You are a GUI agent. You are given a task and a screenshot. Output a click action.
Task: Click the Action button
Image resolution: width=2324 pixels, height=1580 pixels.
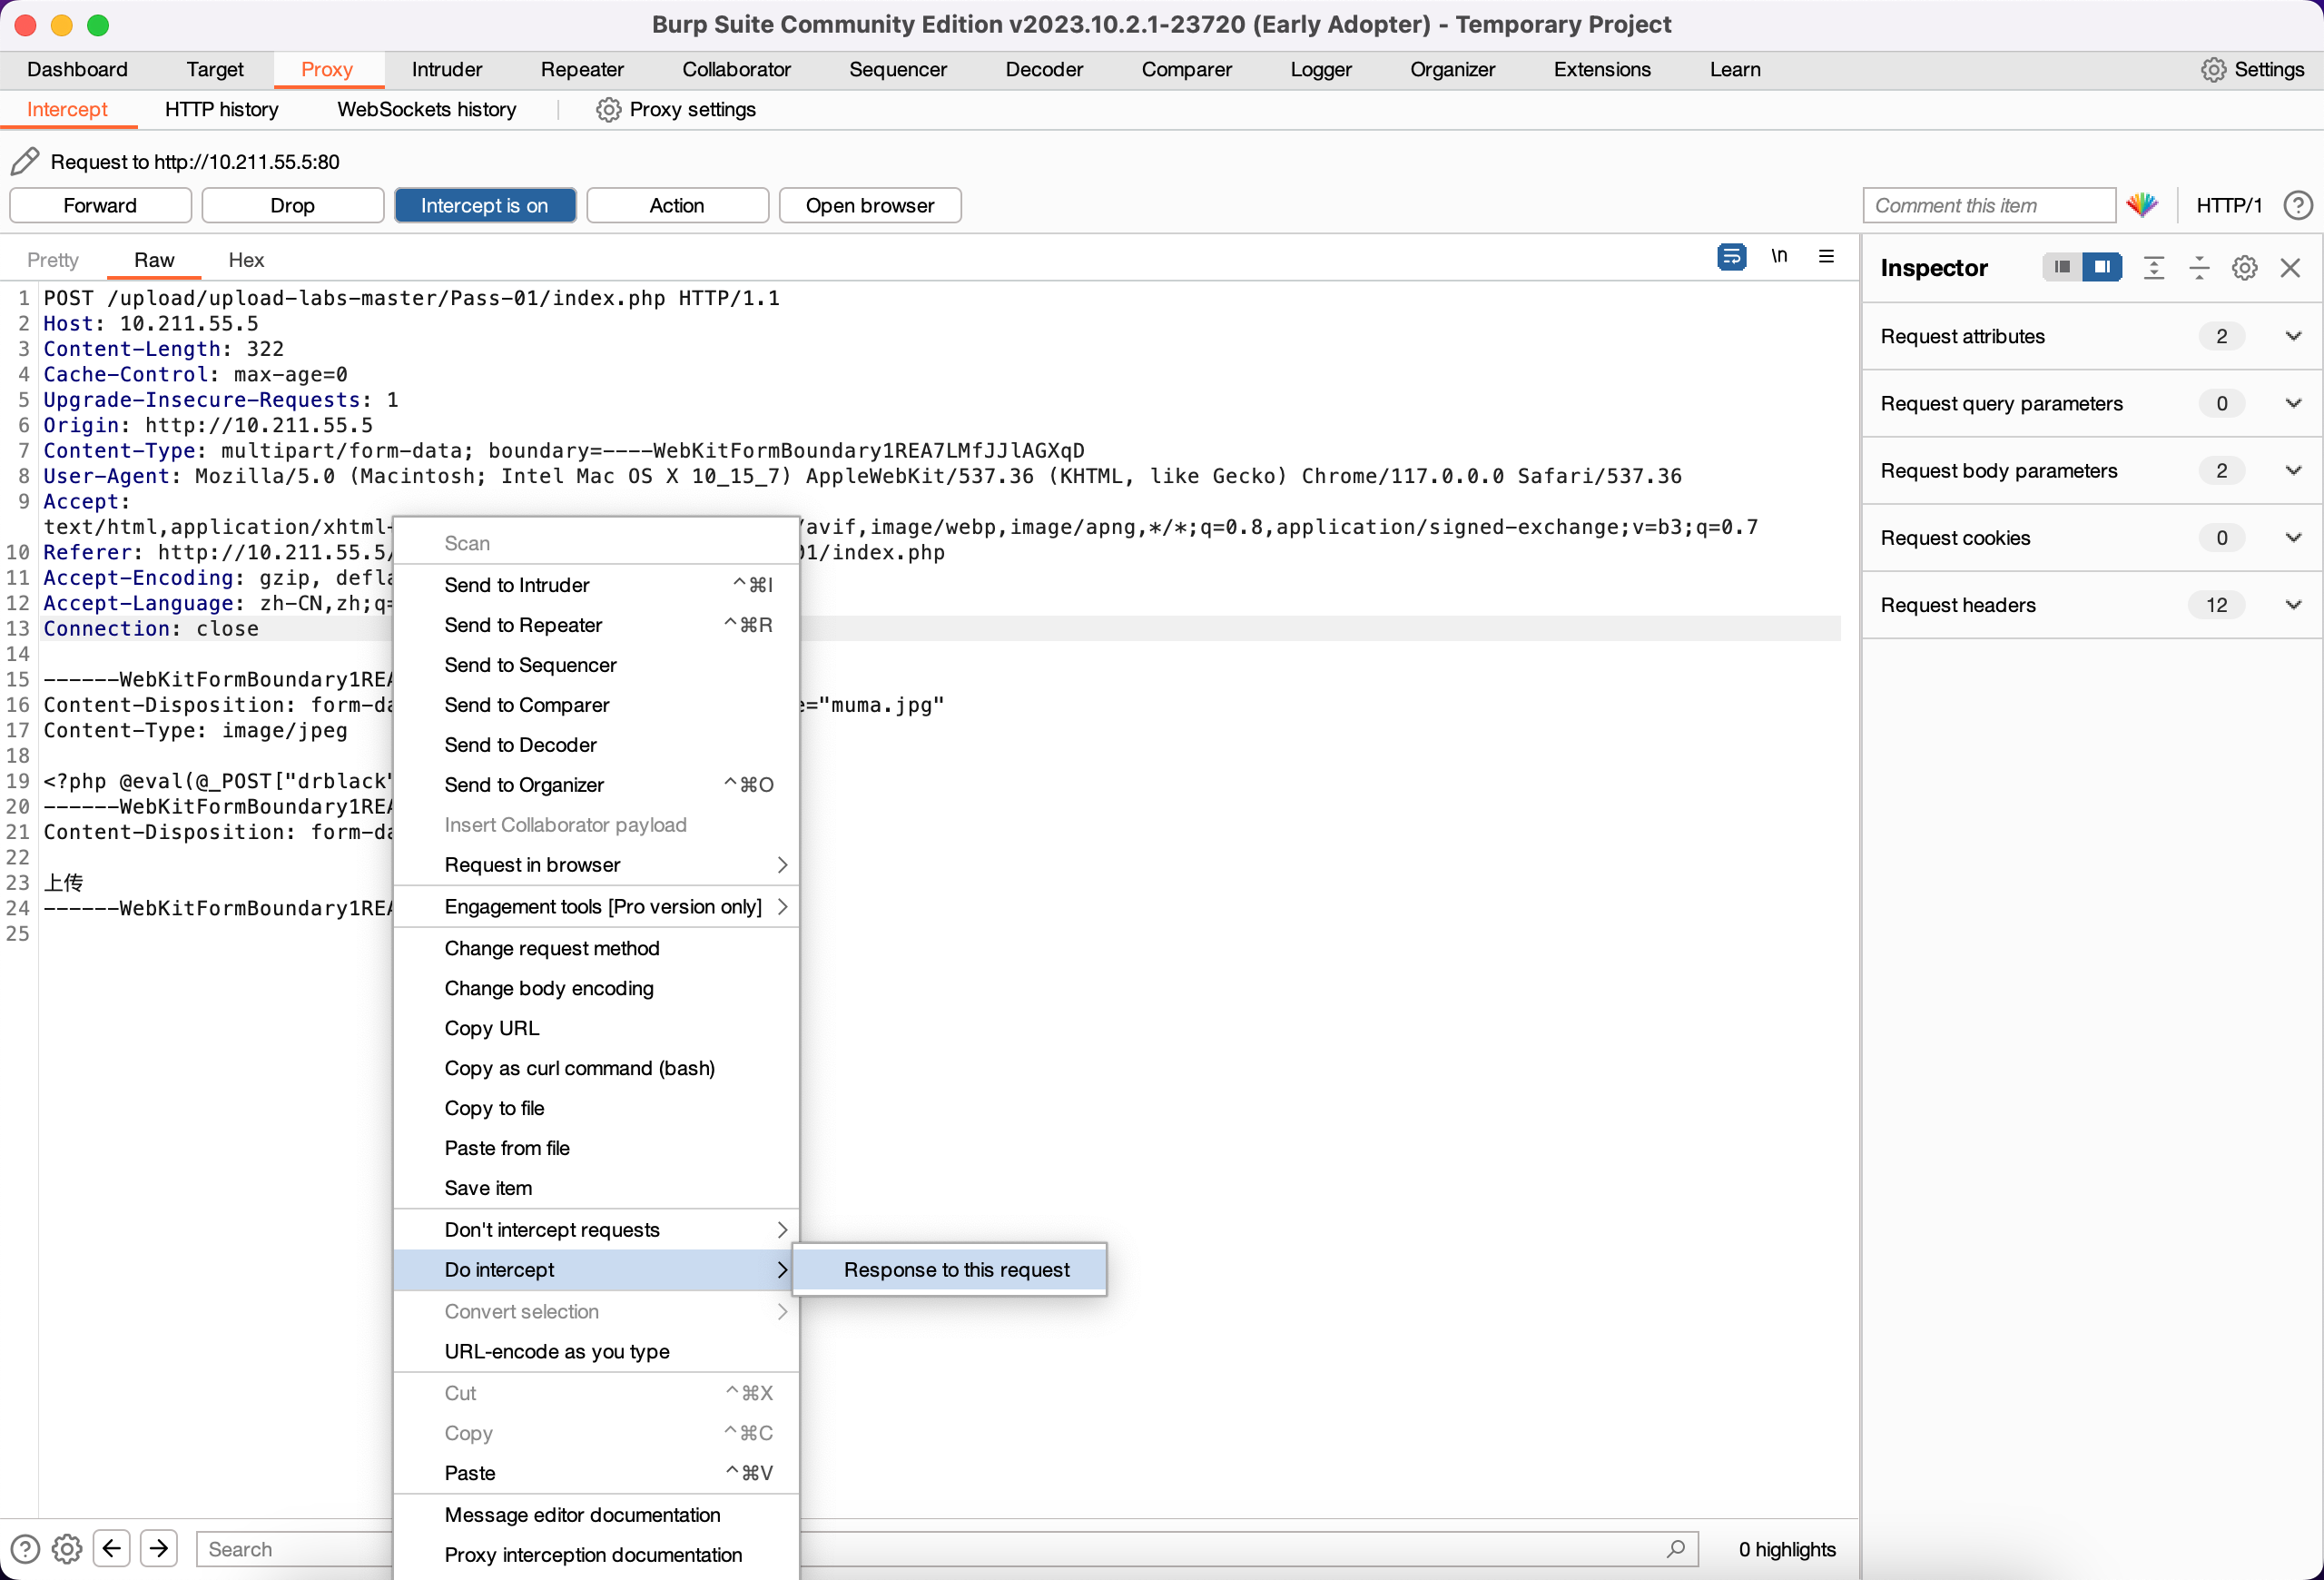pyautogui.click(x=677, y=205)
